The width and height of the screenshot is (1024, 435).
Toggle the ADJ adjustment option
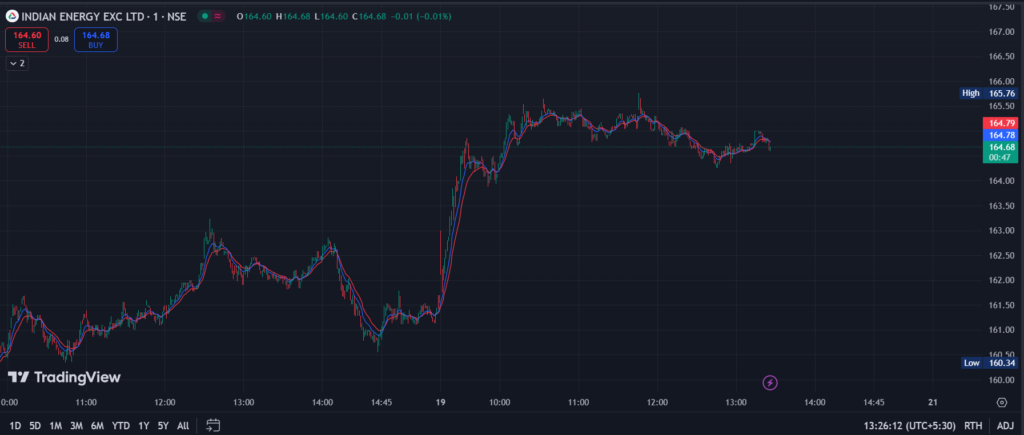click(1004, 426)
